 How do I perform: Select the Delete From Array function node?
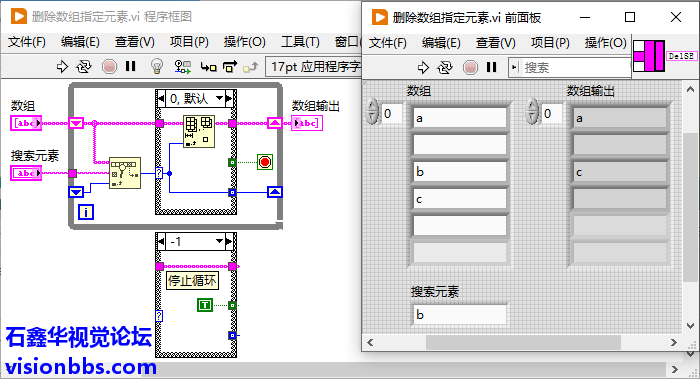click(199, 131)
